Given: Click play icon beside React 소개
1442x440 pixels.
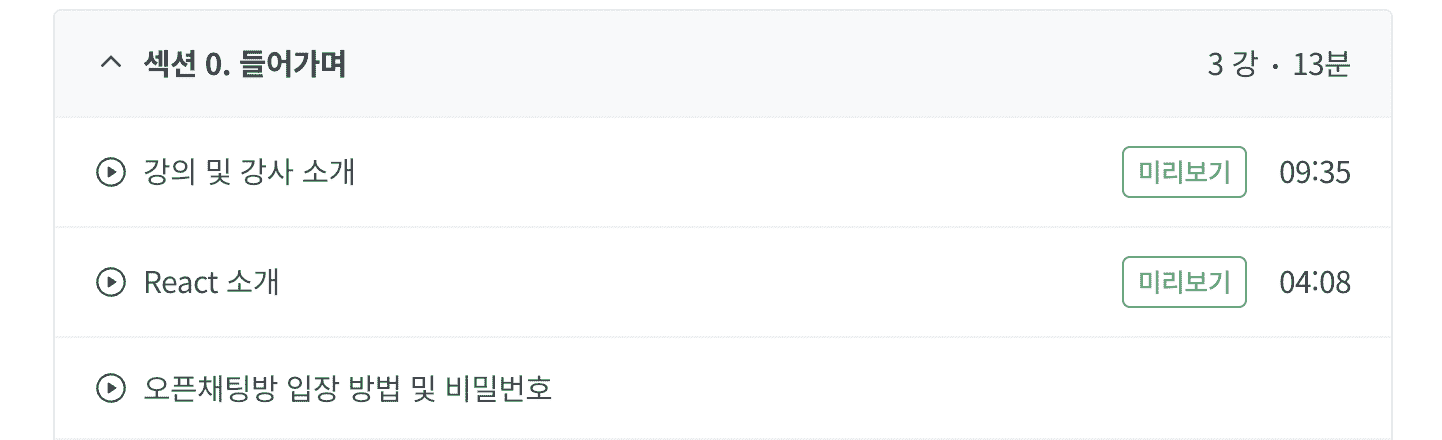Looking at the screenshot, I should [109, 283].
